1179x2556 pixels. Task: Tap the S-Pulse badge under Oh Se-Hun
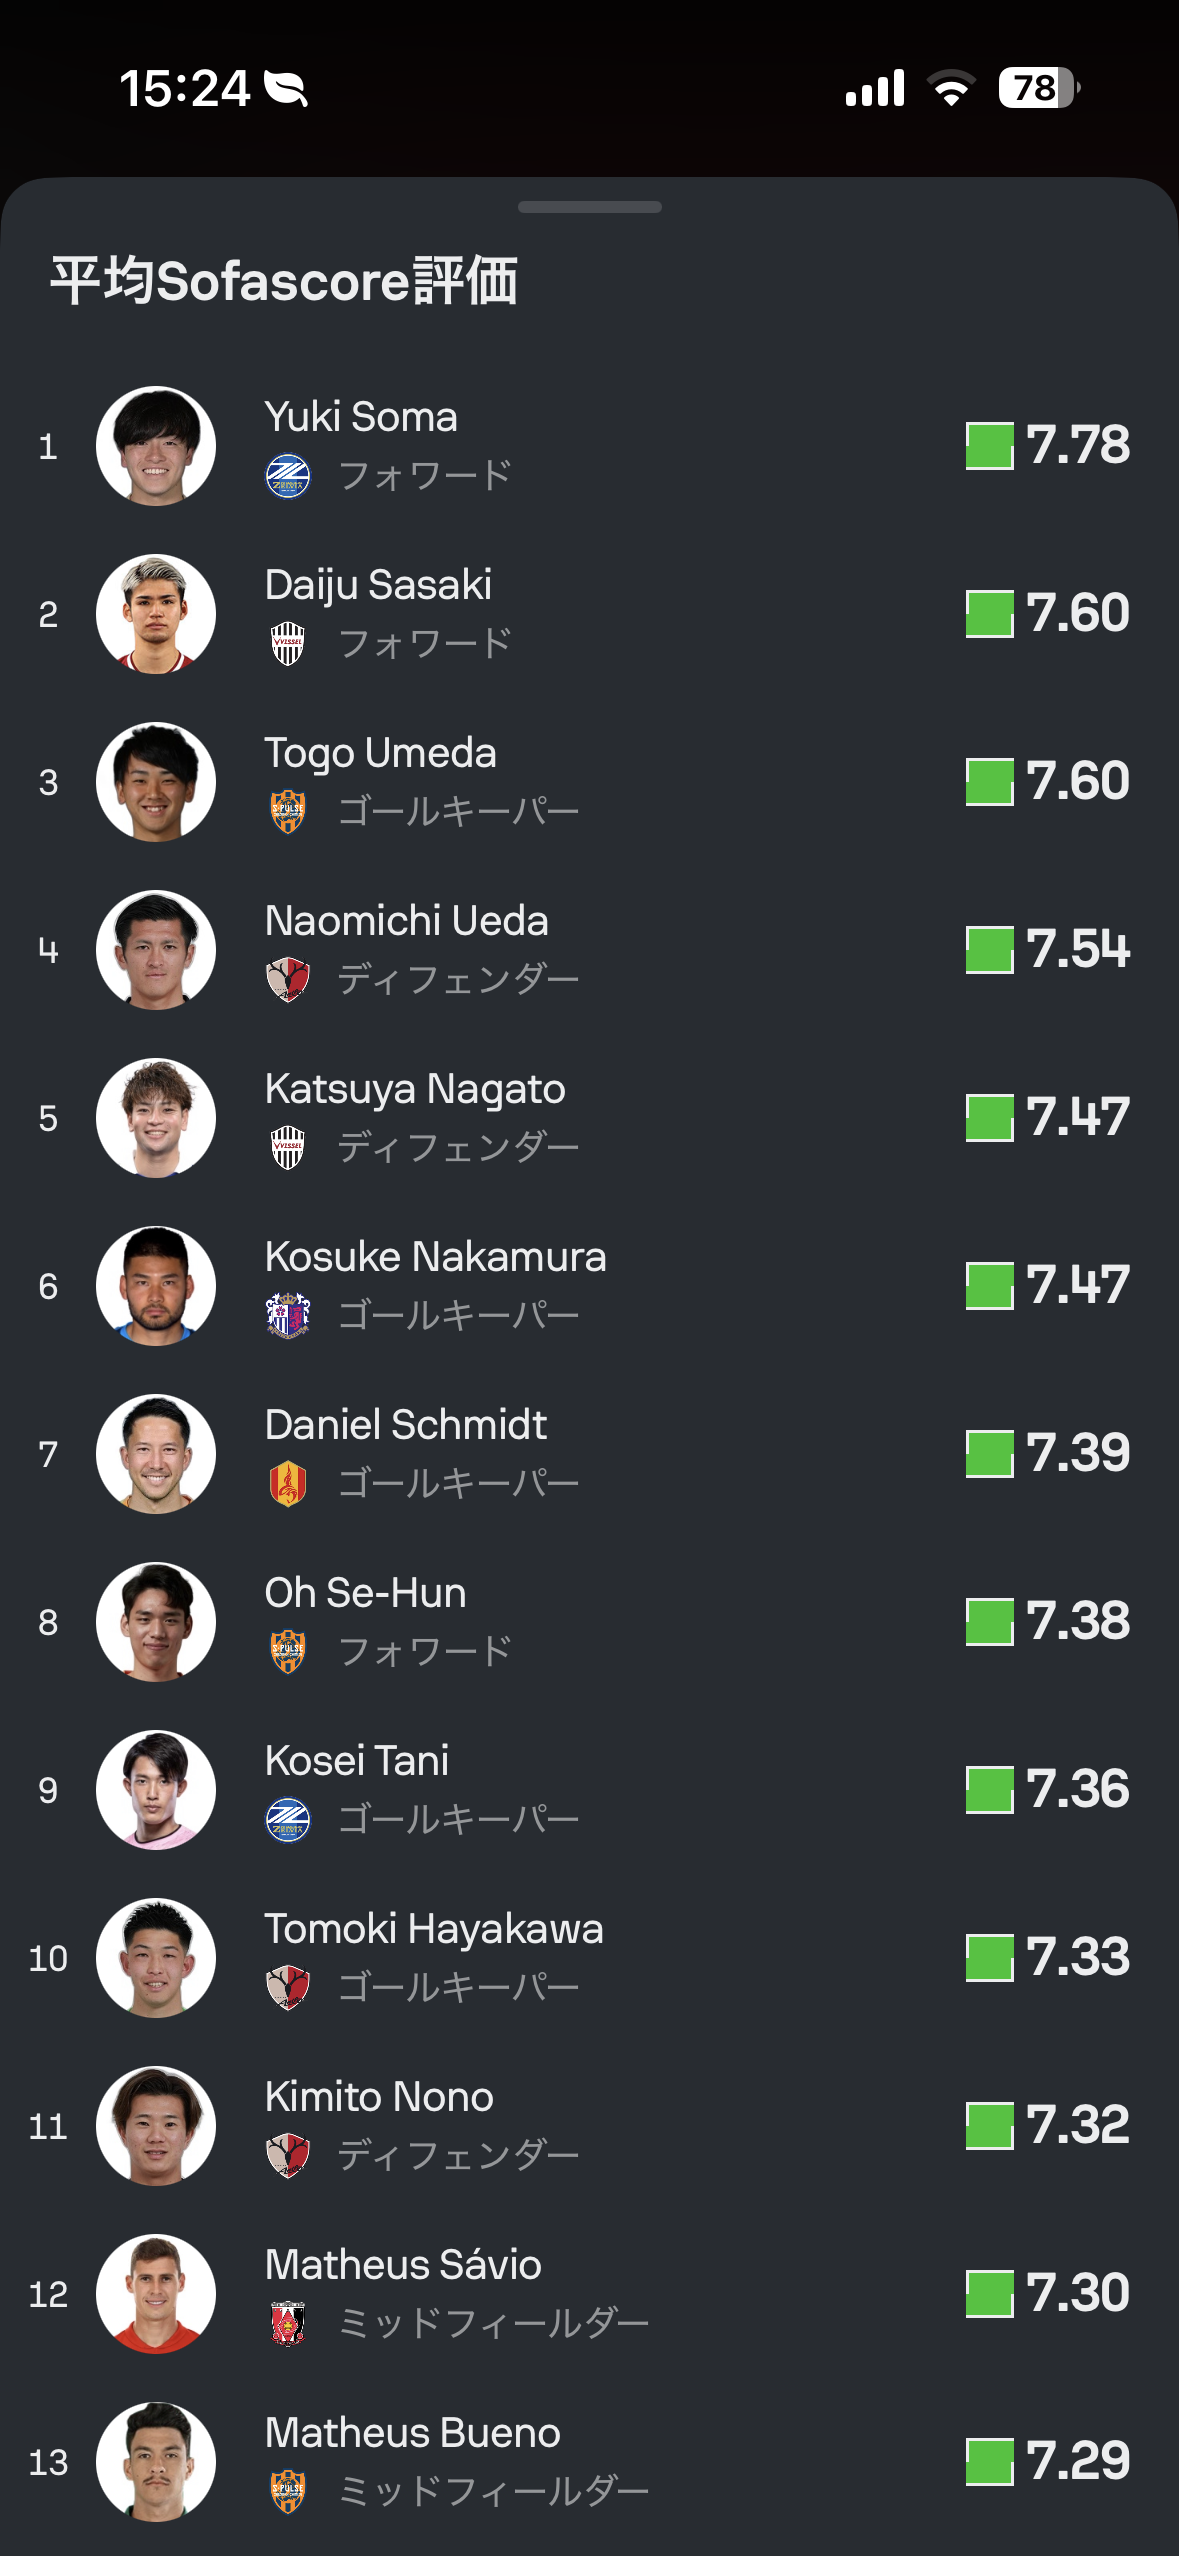[x=288, y=1652]
